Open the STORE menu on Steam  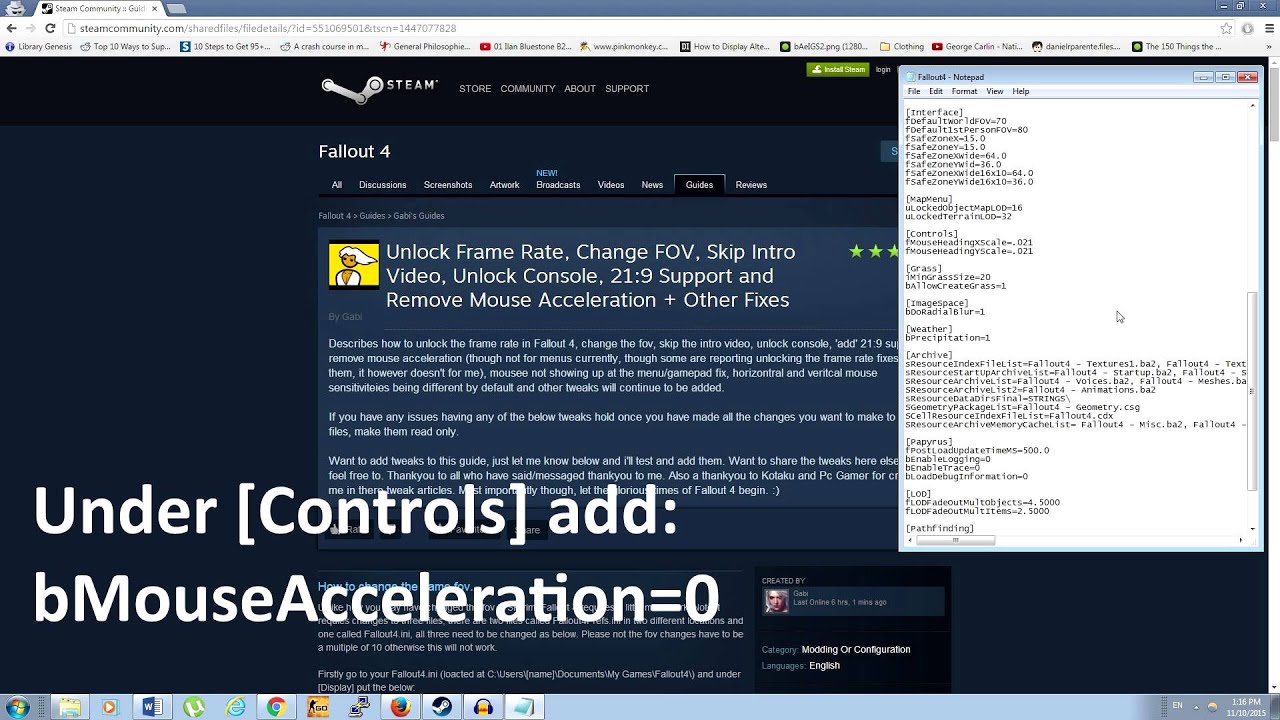(x=475, y=89)
